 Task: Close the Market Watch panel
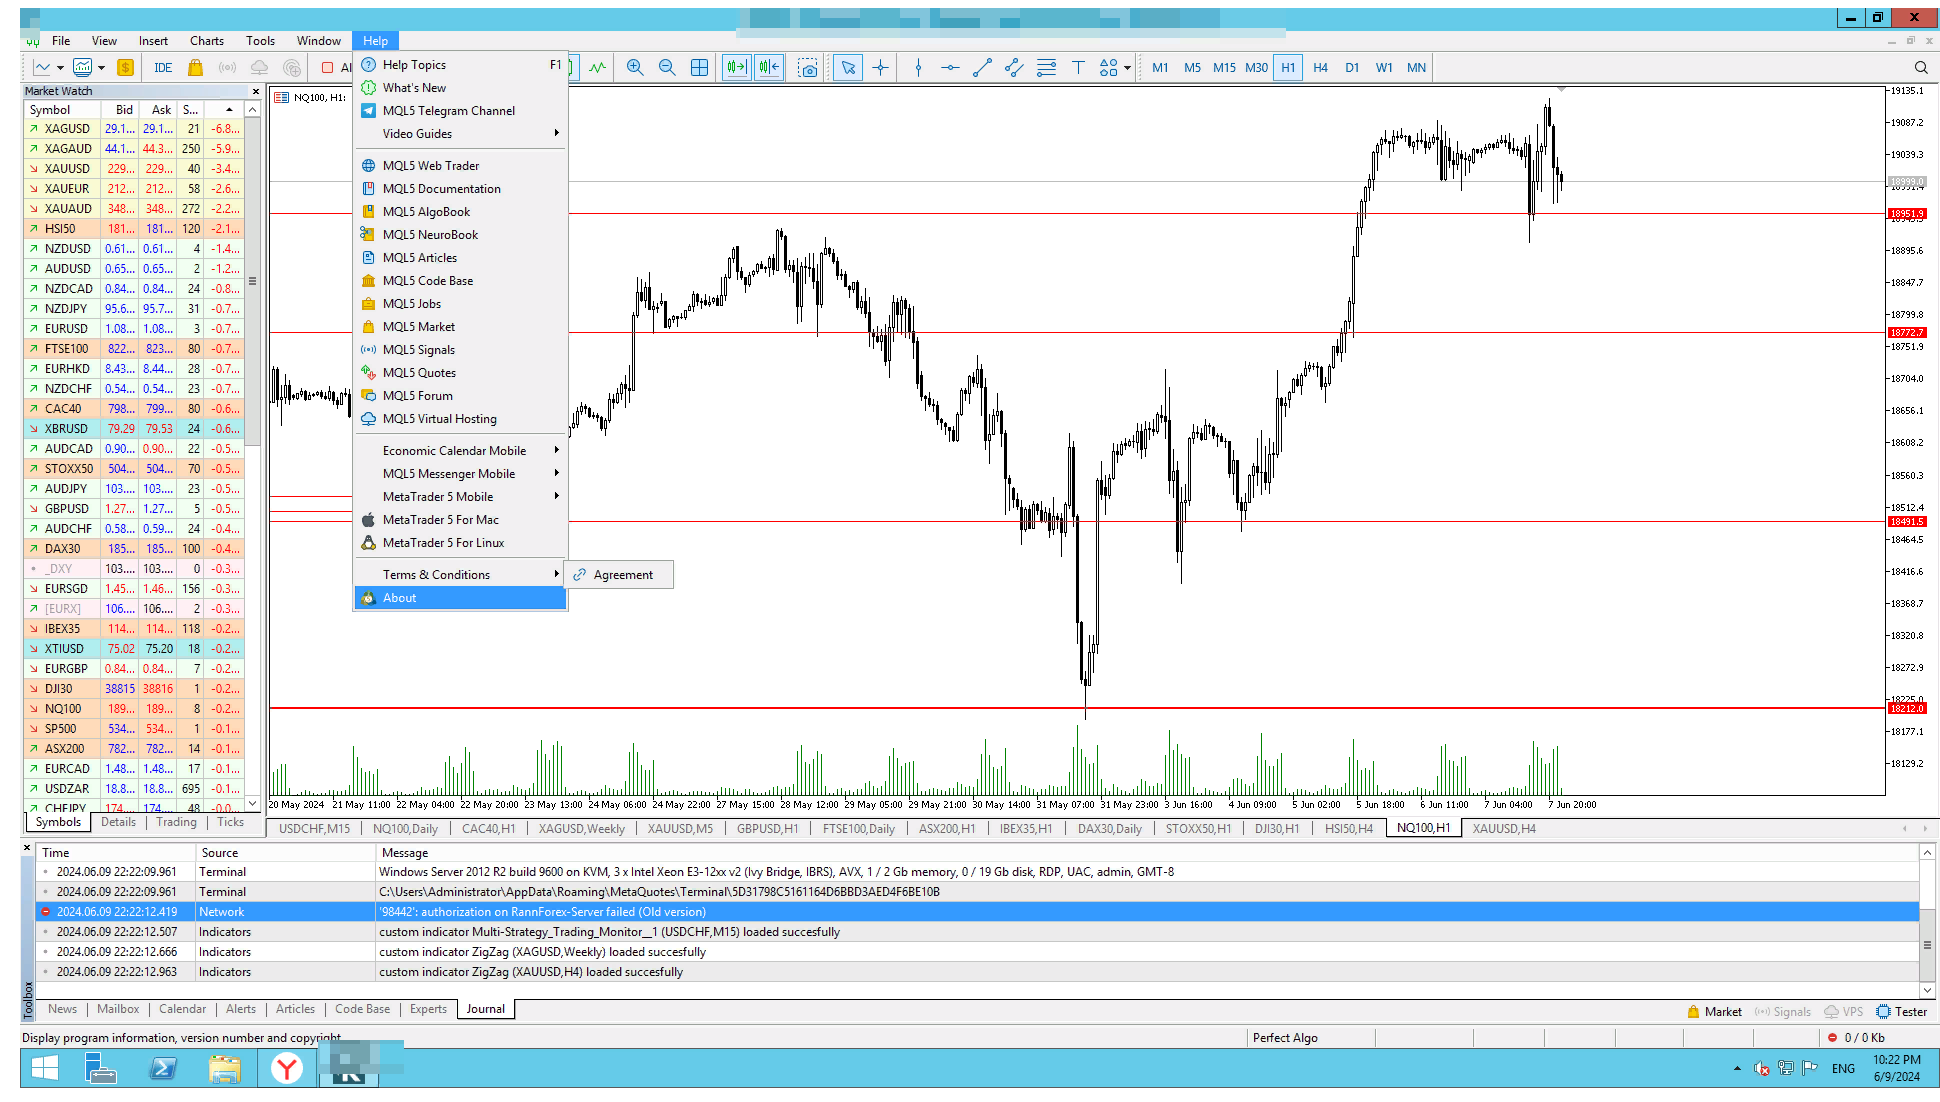pyautogui.click(x=255, y=91)
